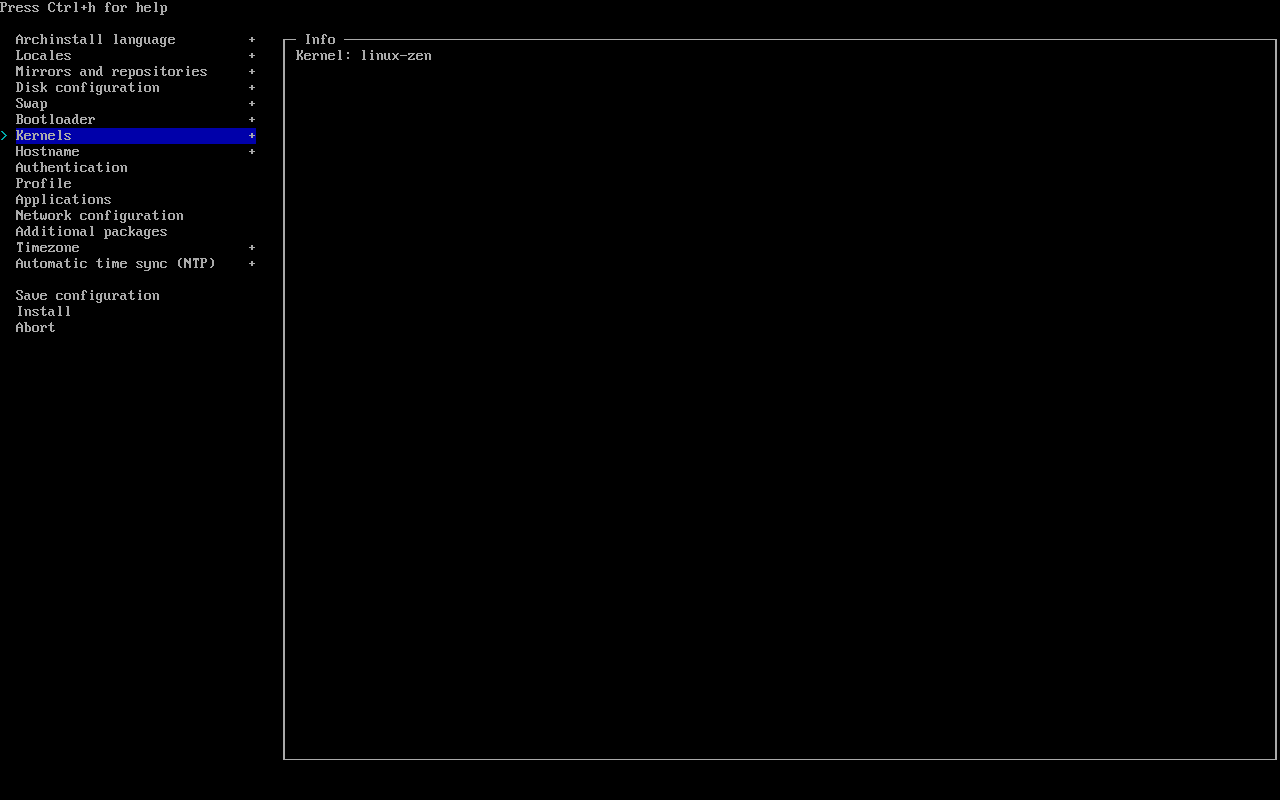Click the plus marker beside Kernels
The width and height of the screenshot is (1280, 800).
tap(252, 136)
